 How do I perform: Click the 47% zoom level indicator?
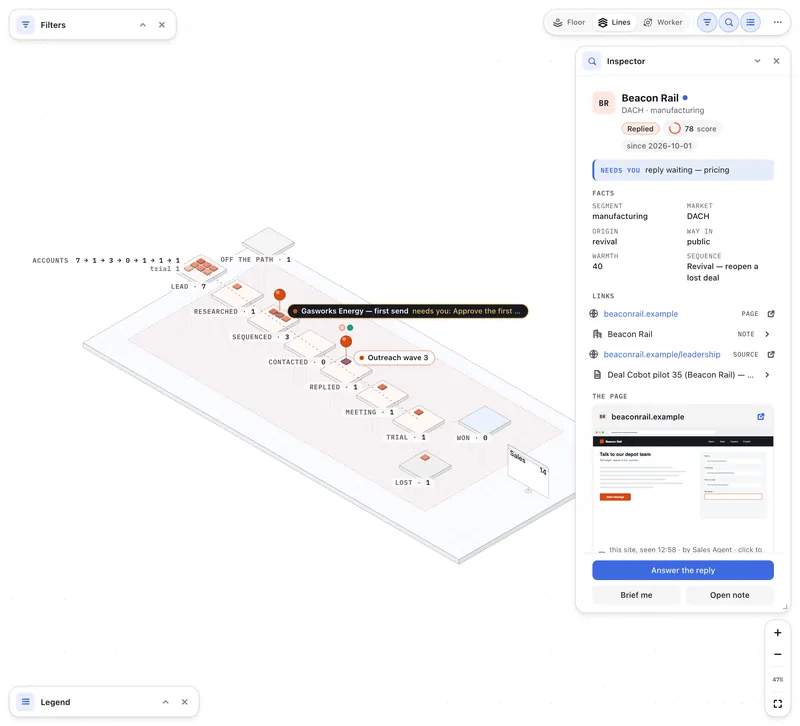(x=777, y=680)
